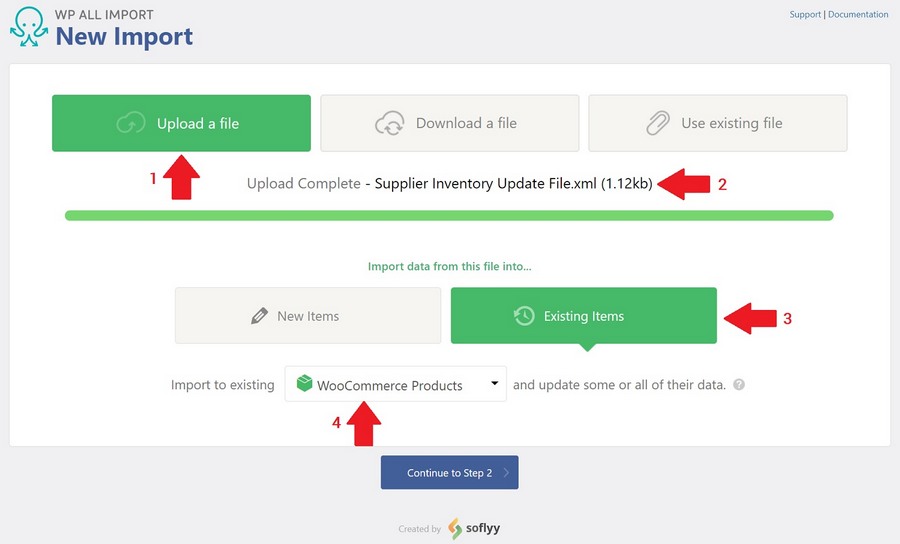Image resolution: width=900 pixels, height=544 pixels.
Task: Open the Documentation link
Action: (x=858, y=14)
